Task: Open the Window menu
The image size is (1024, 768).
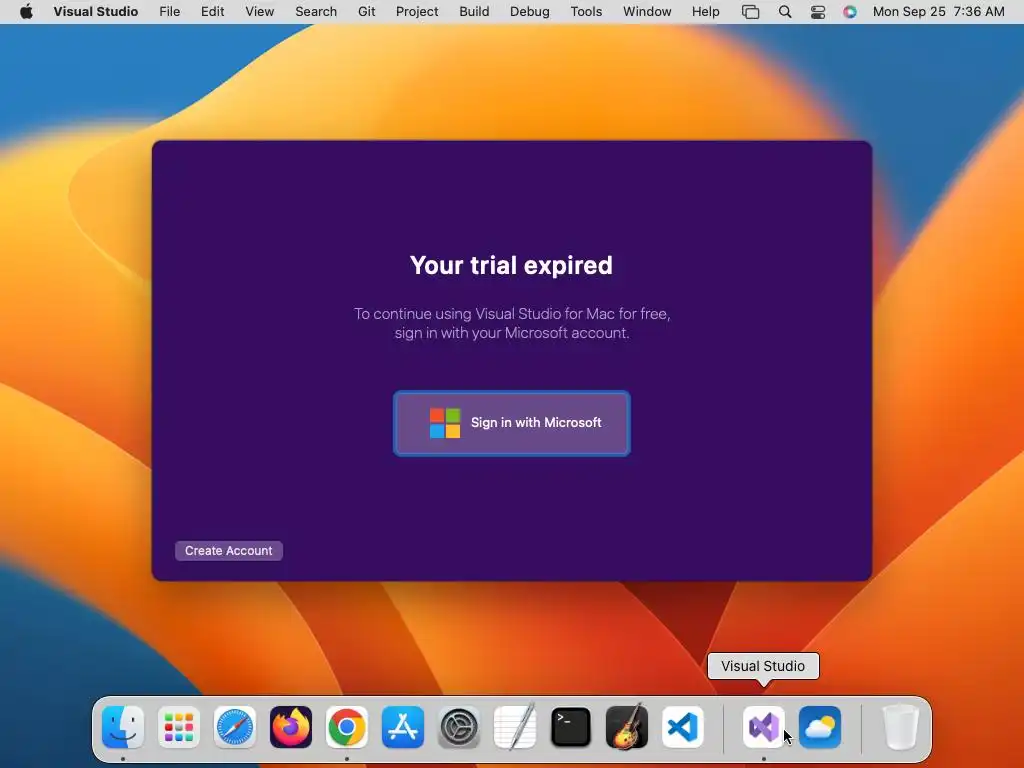Action: point(647,12)
